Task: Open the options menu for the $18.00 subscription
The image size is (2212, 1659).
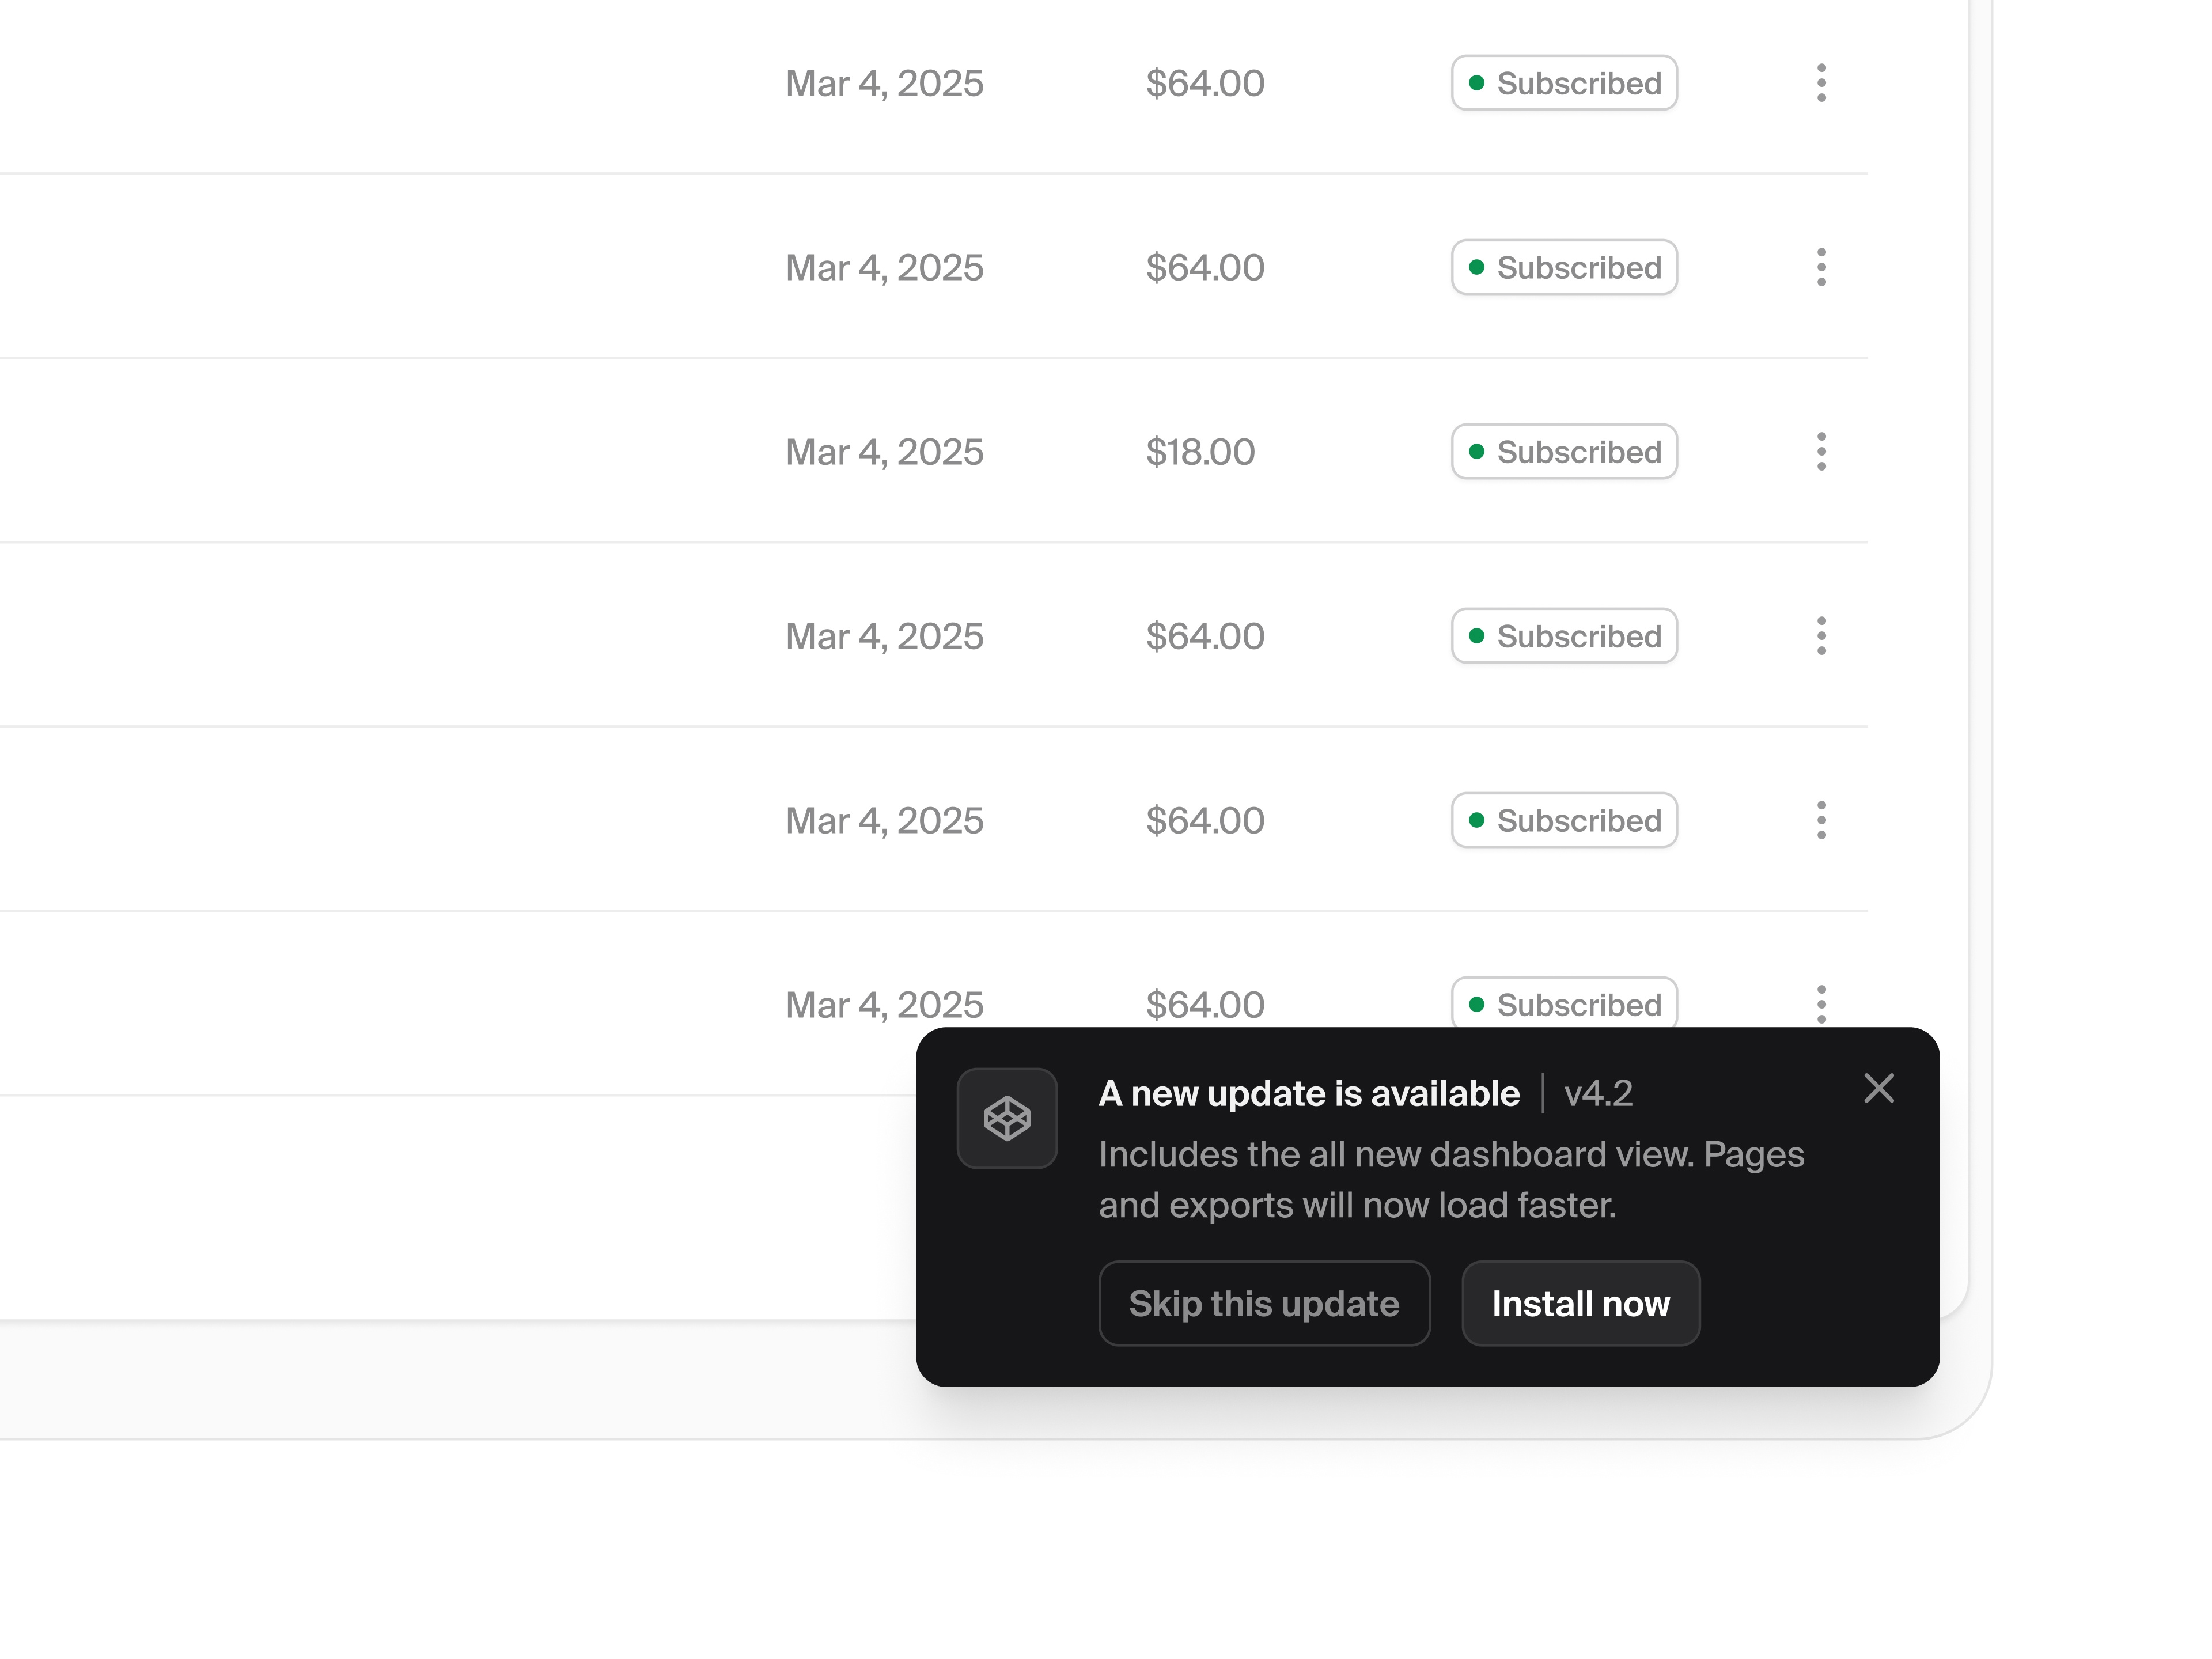Action: point(1822,452)
